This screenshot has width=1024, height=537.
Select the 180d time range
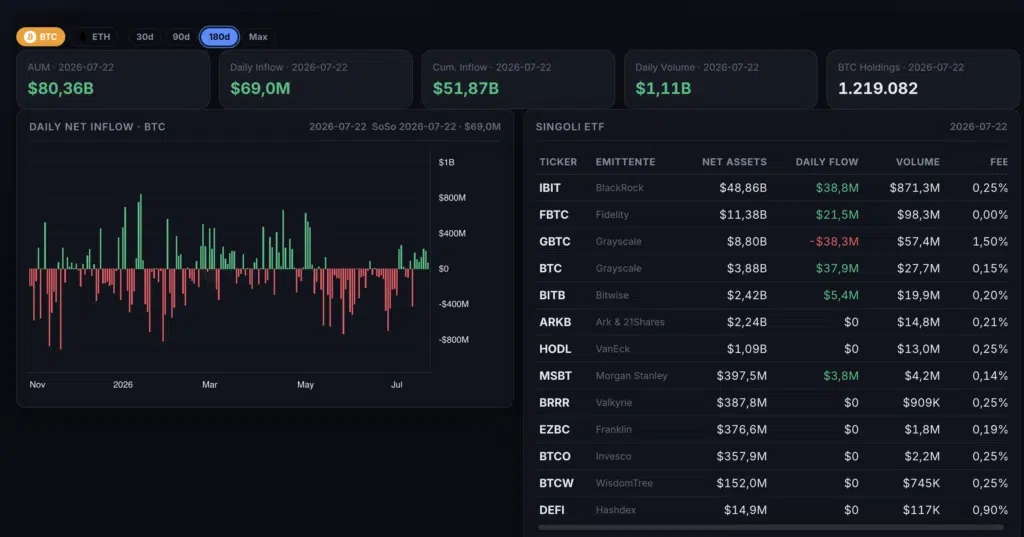pos(219,37)
